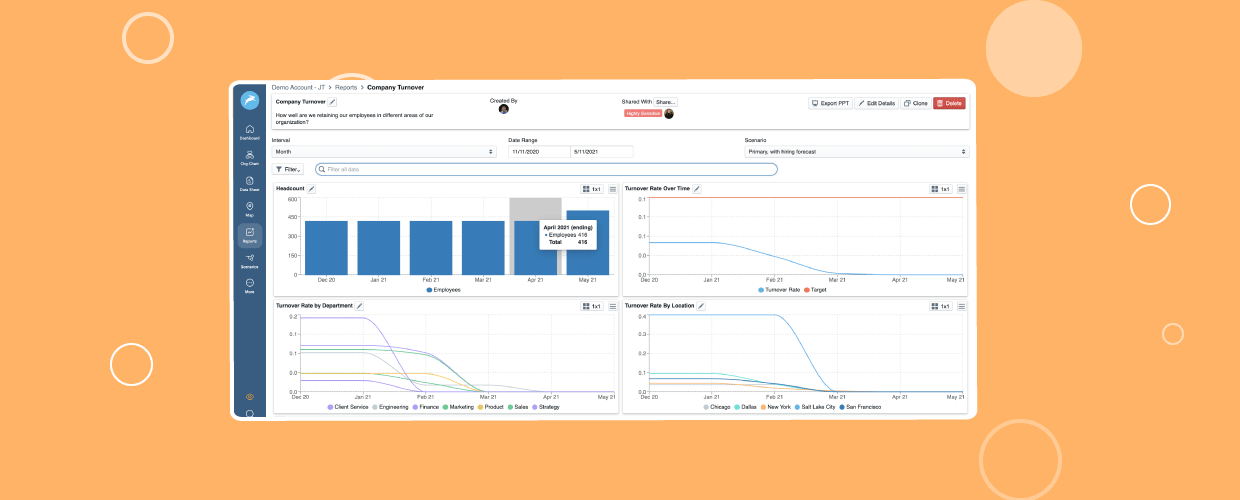Open Dashboard from the sidebar
Screen dimensions: 1240x500
pos(249,131)
